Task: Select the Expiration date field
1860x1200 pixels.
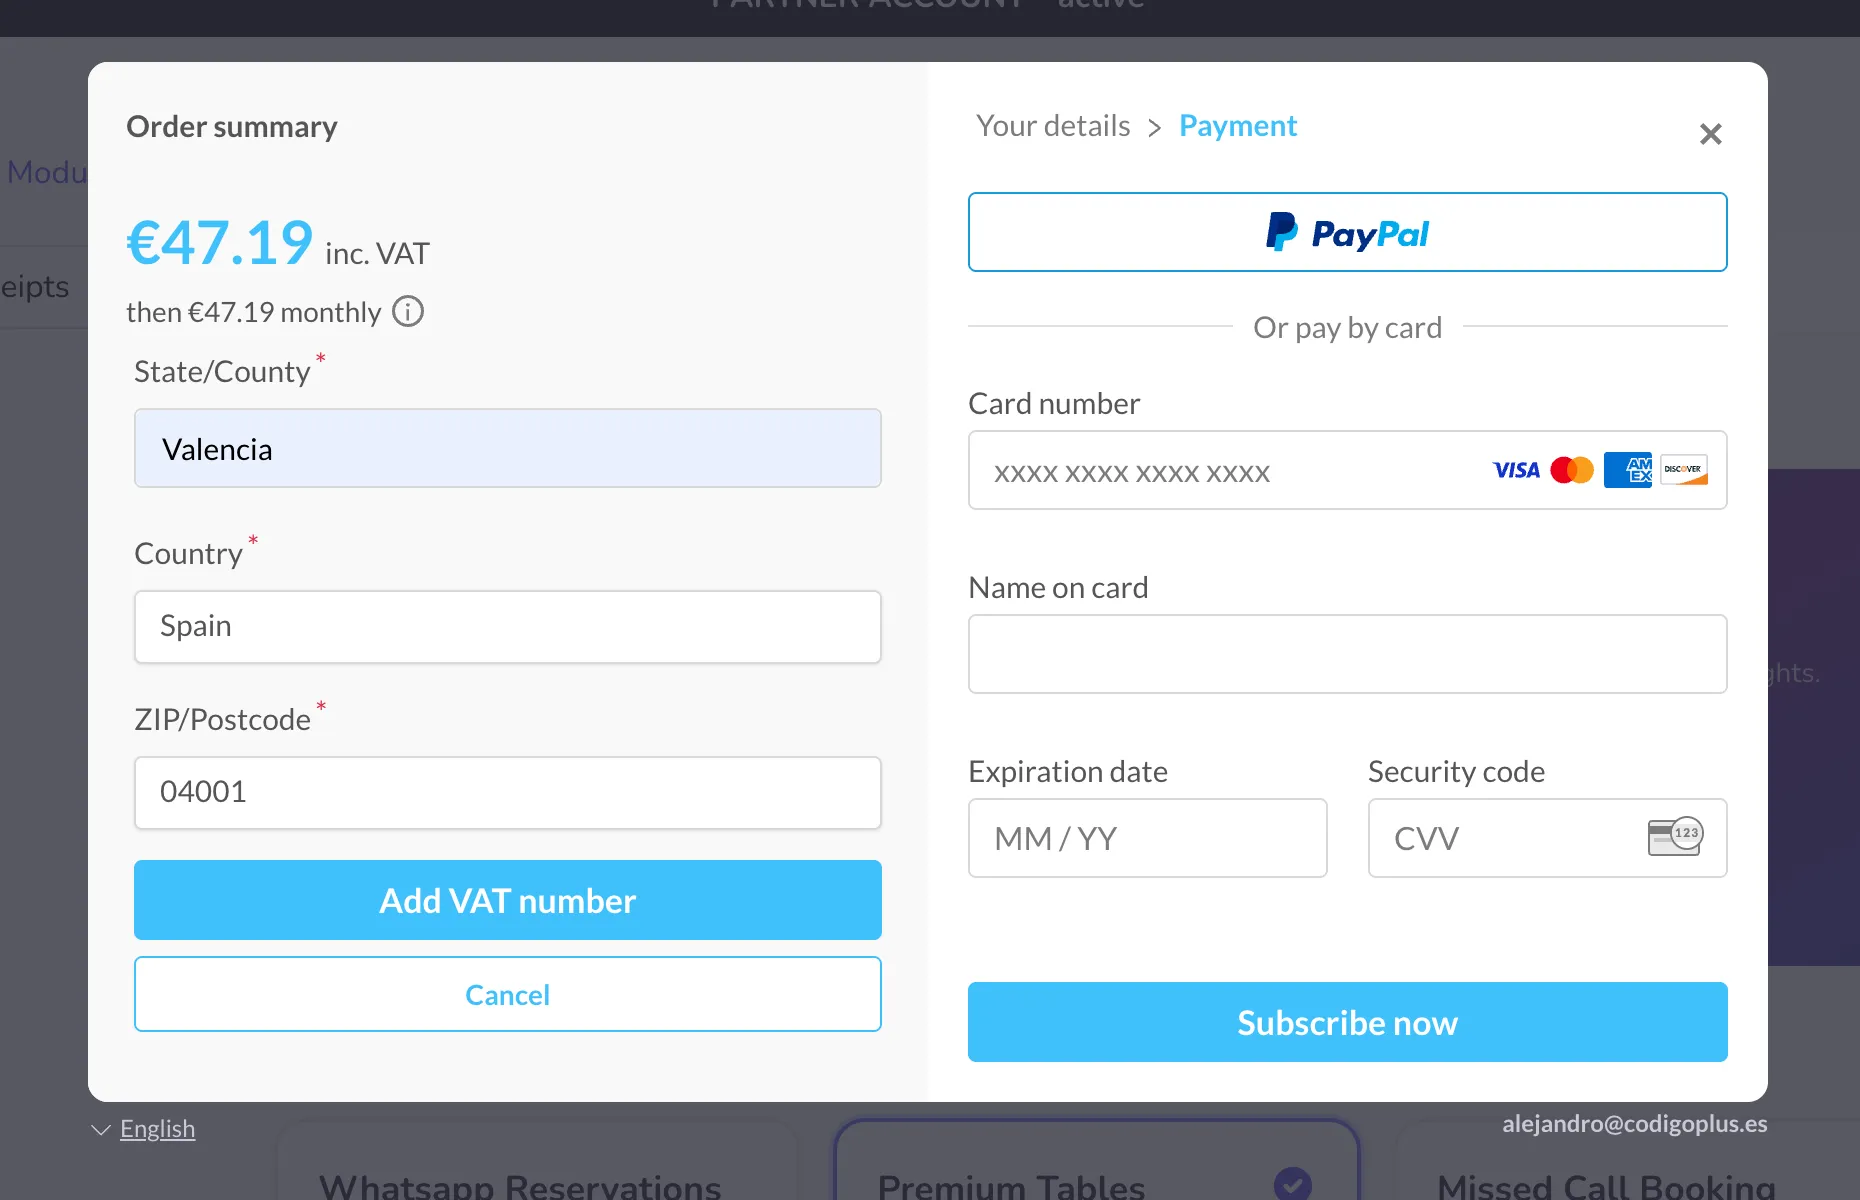Action: point(1147,838)
